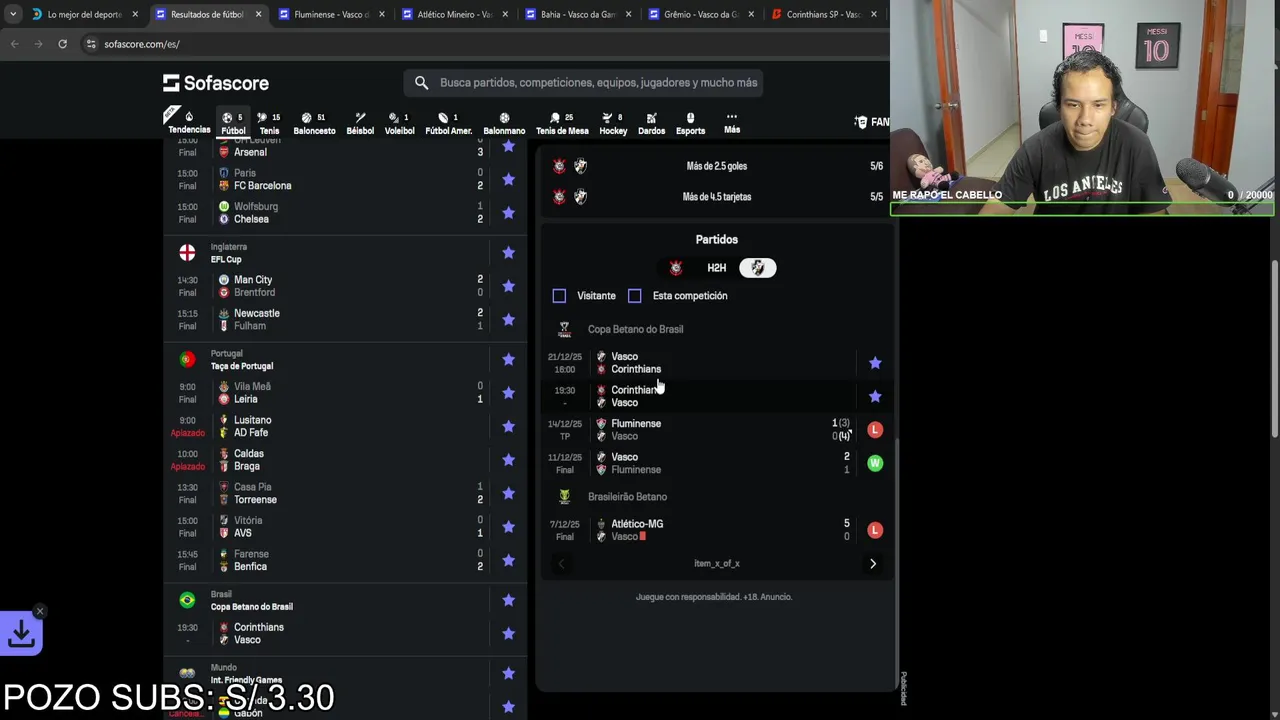Click the search magnifier icon
Viewport: 1280px width, 720px height.
[x=421, y=83]
